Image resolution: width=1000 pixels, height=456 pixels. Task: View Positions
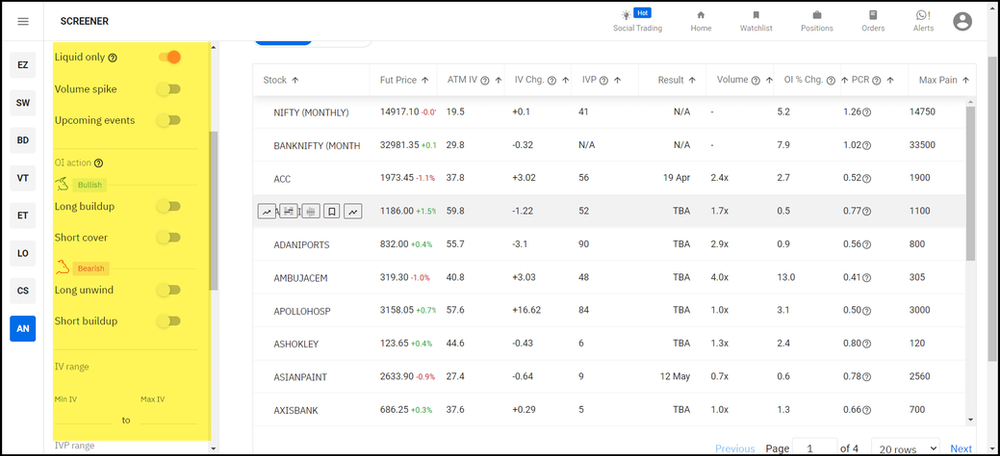point(817,20)
